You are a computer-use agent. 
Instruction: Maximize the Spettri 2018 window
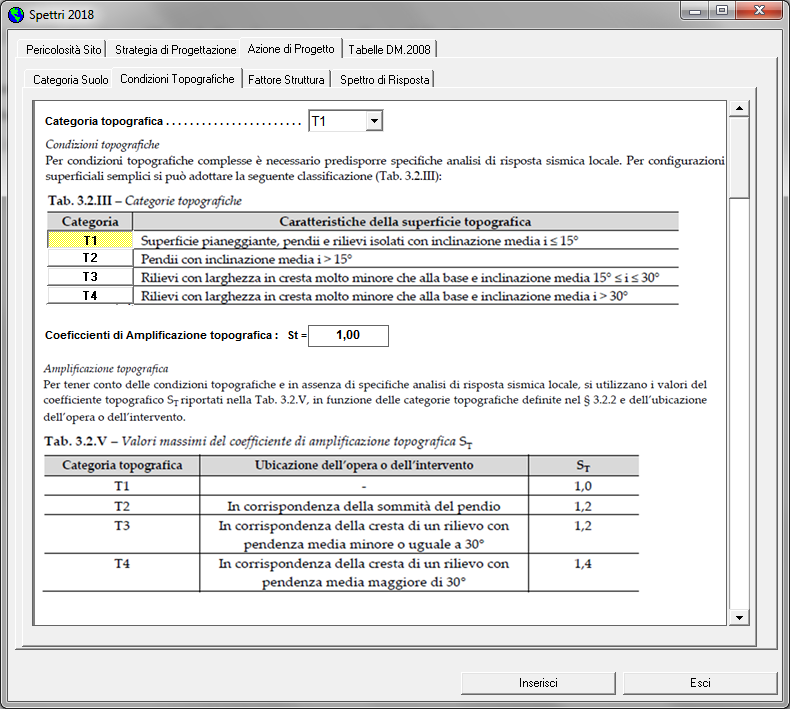coord(722,11)
